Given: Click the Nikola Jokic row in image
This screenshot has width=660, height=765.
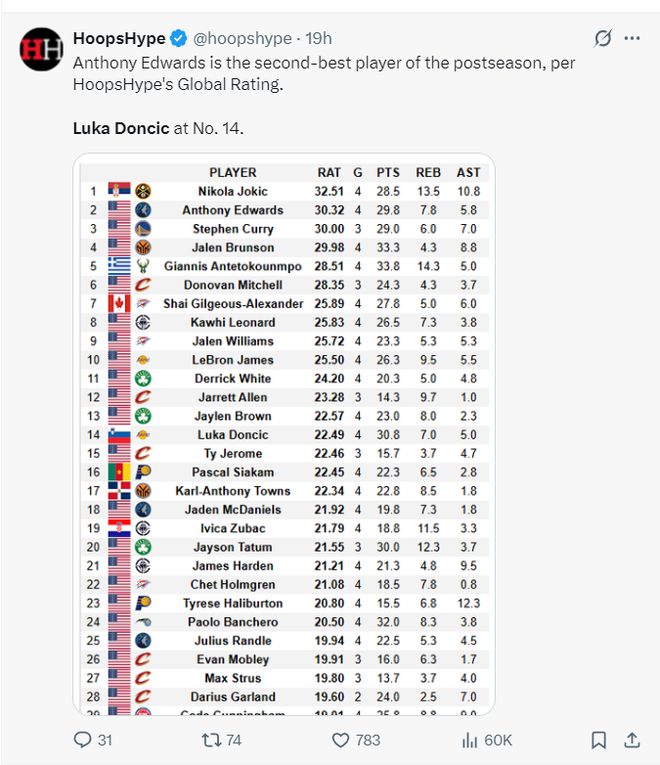Looking at the screenshot, I should 232,191.
